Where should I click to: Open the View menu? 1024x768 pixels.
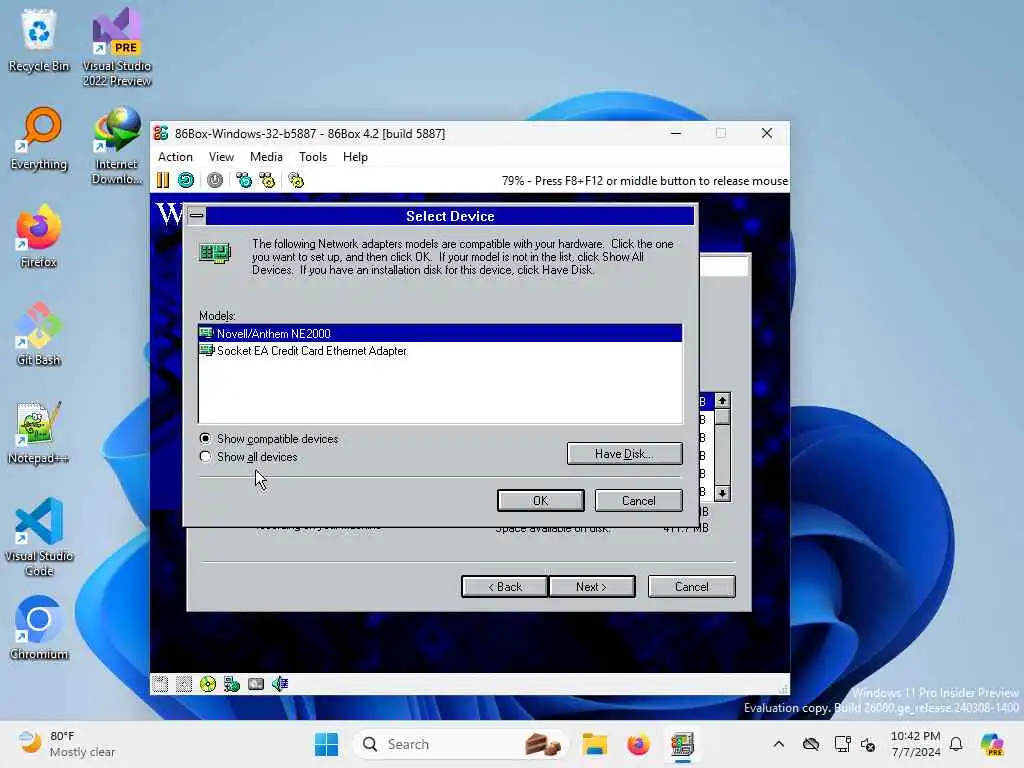221,157
